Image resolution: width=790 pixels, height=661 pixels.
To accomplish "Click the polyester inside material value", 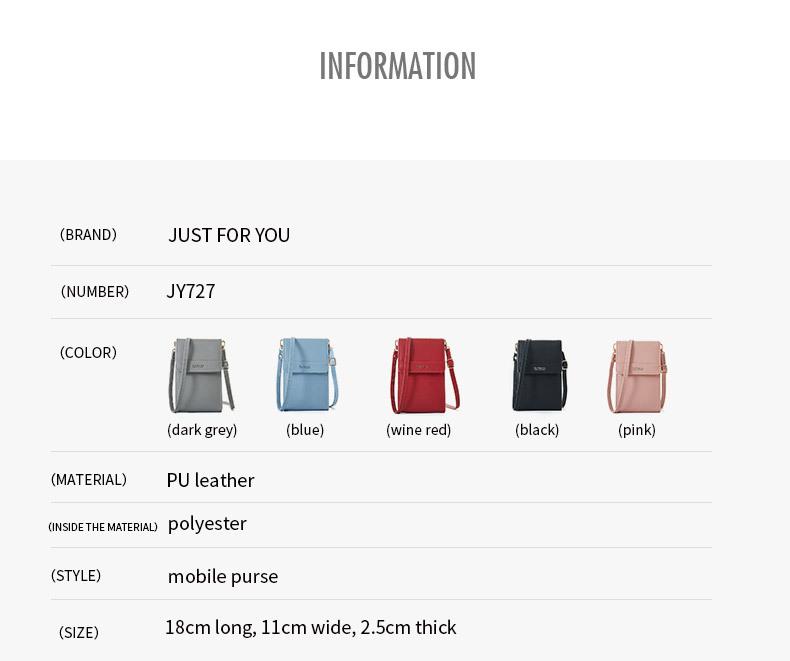I will 207,524.
